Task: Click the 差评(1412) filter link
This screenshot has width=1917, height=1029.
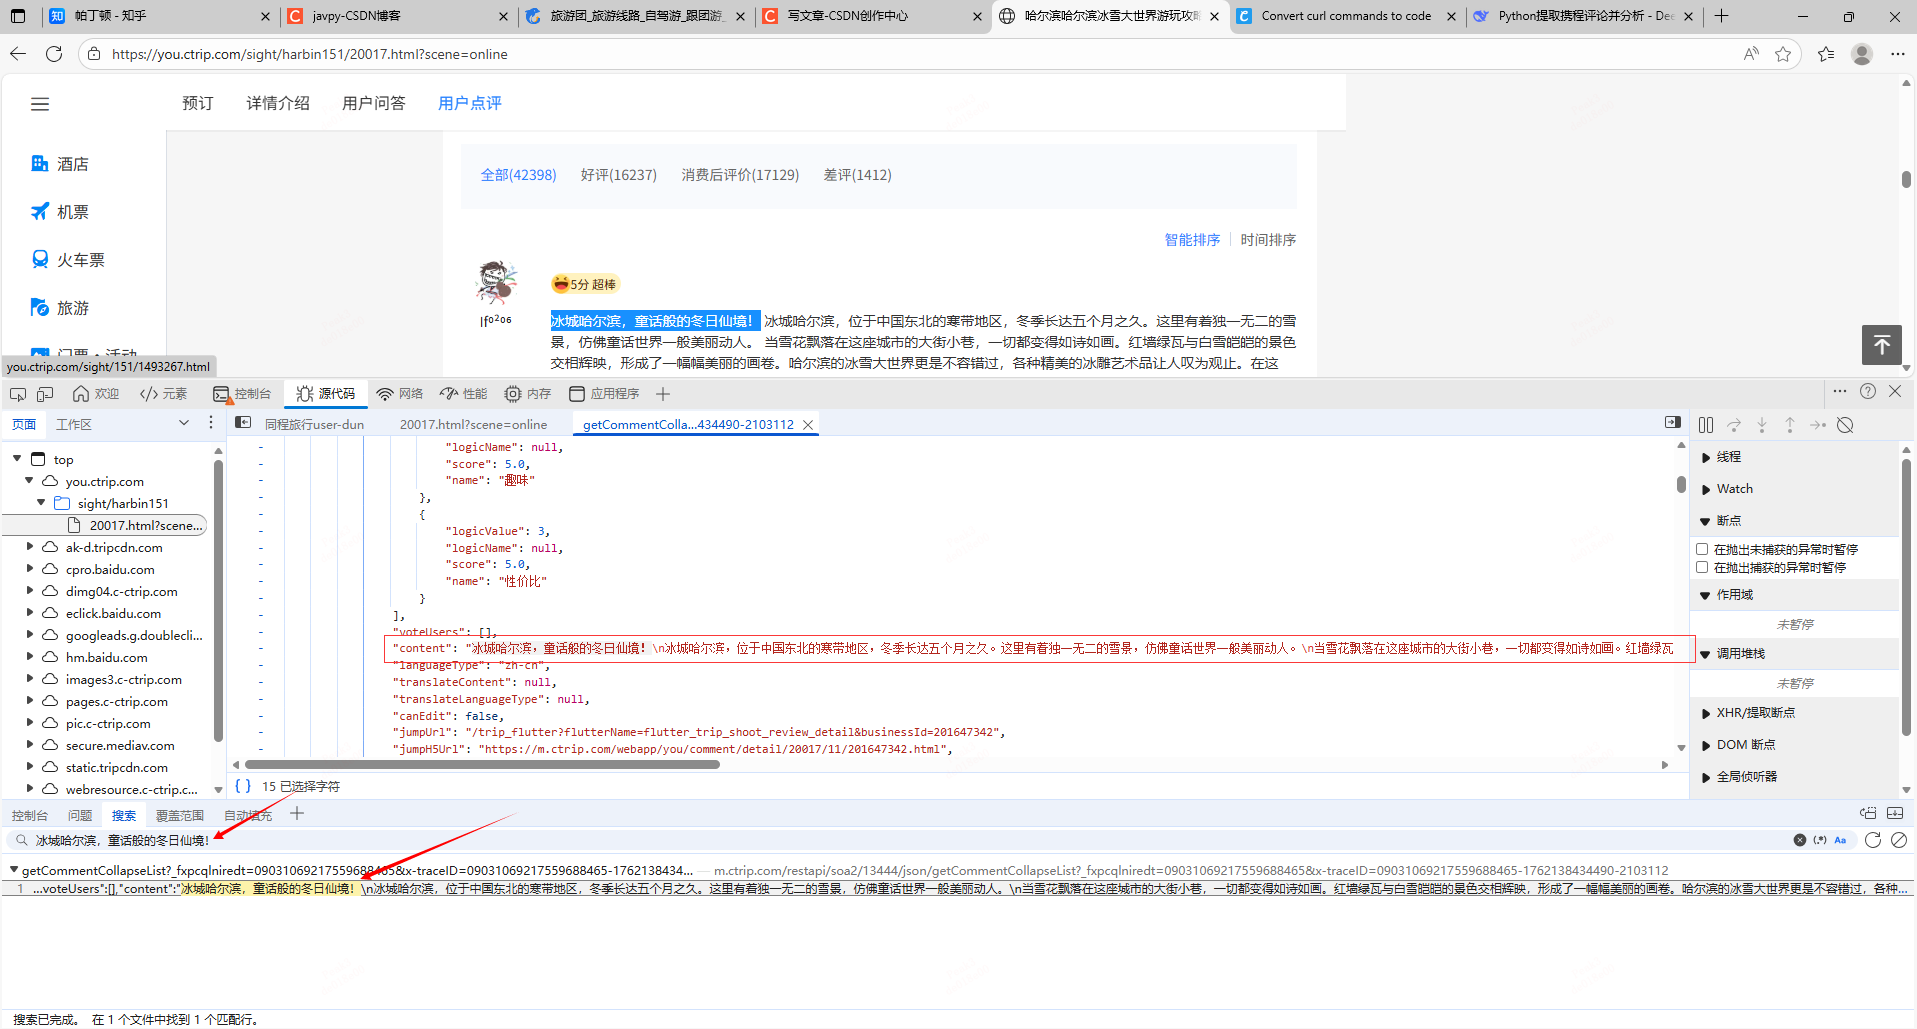Action: tap(858, 175)
